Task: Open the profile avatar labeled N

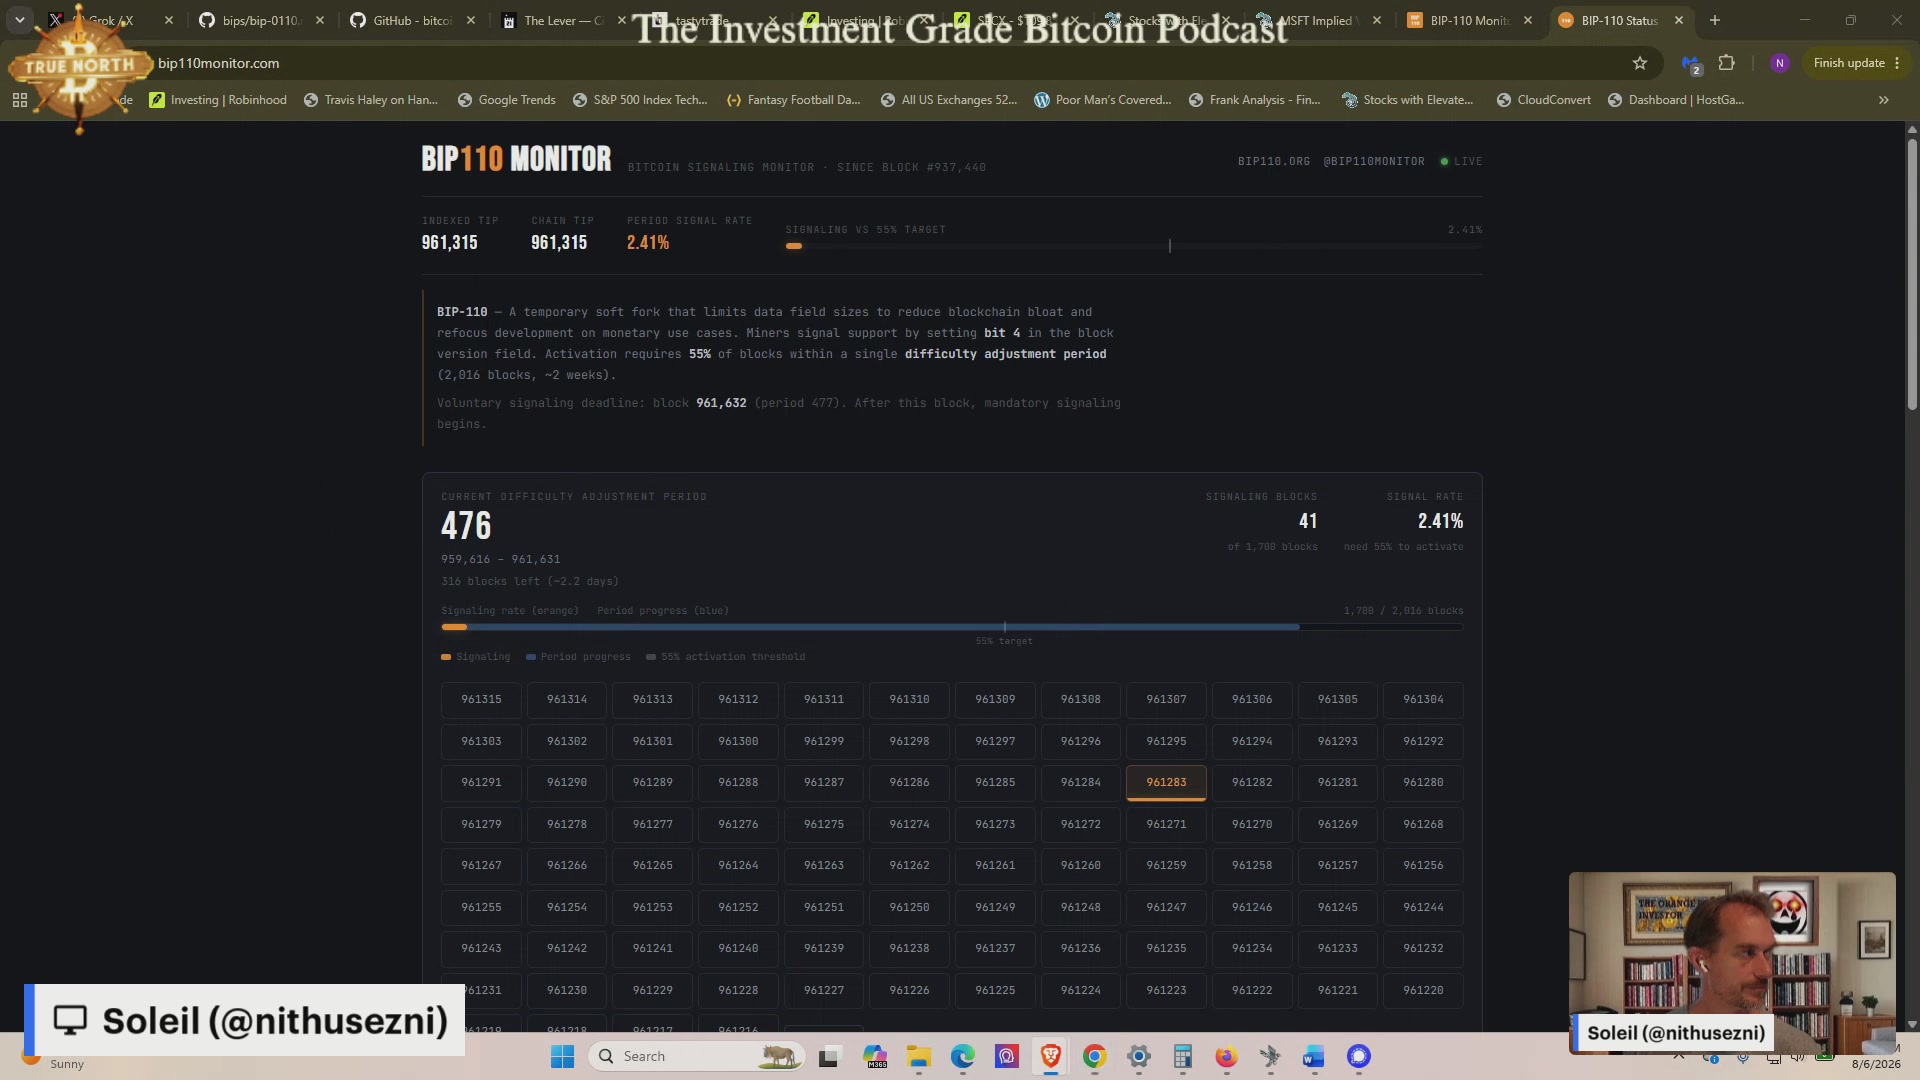Action: tap(1779, 63)
